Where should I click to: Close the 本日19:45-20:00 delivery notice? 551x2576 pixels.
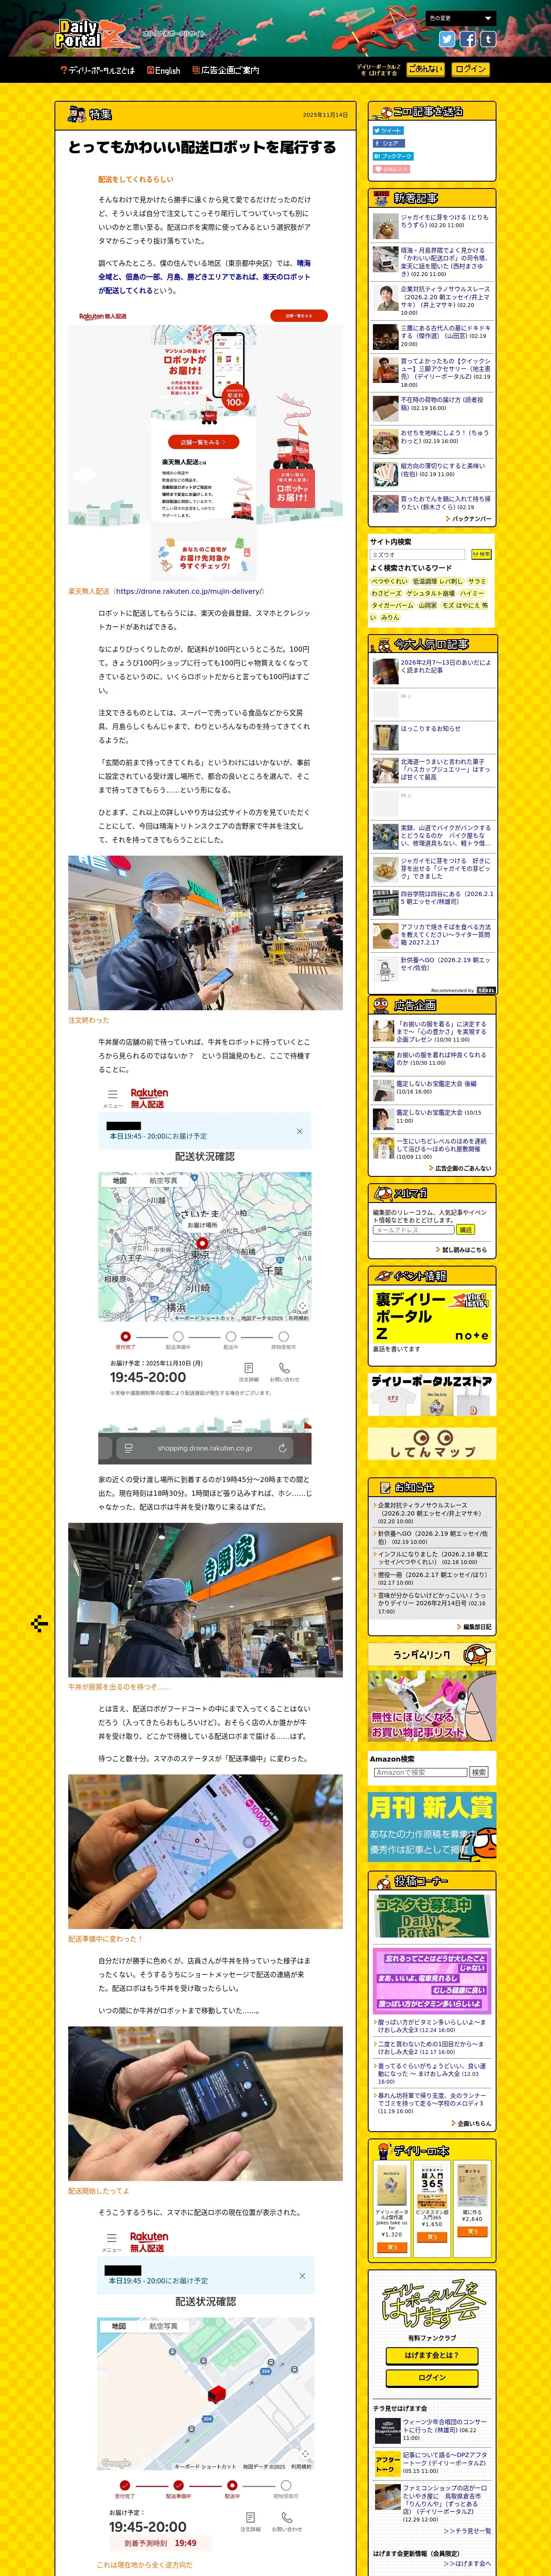300,1131
